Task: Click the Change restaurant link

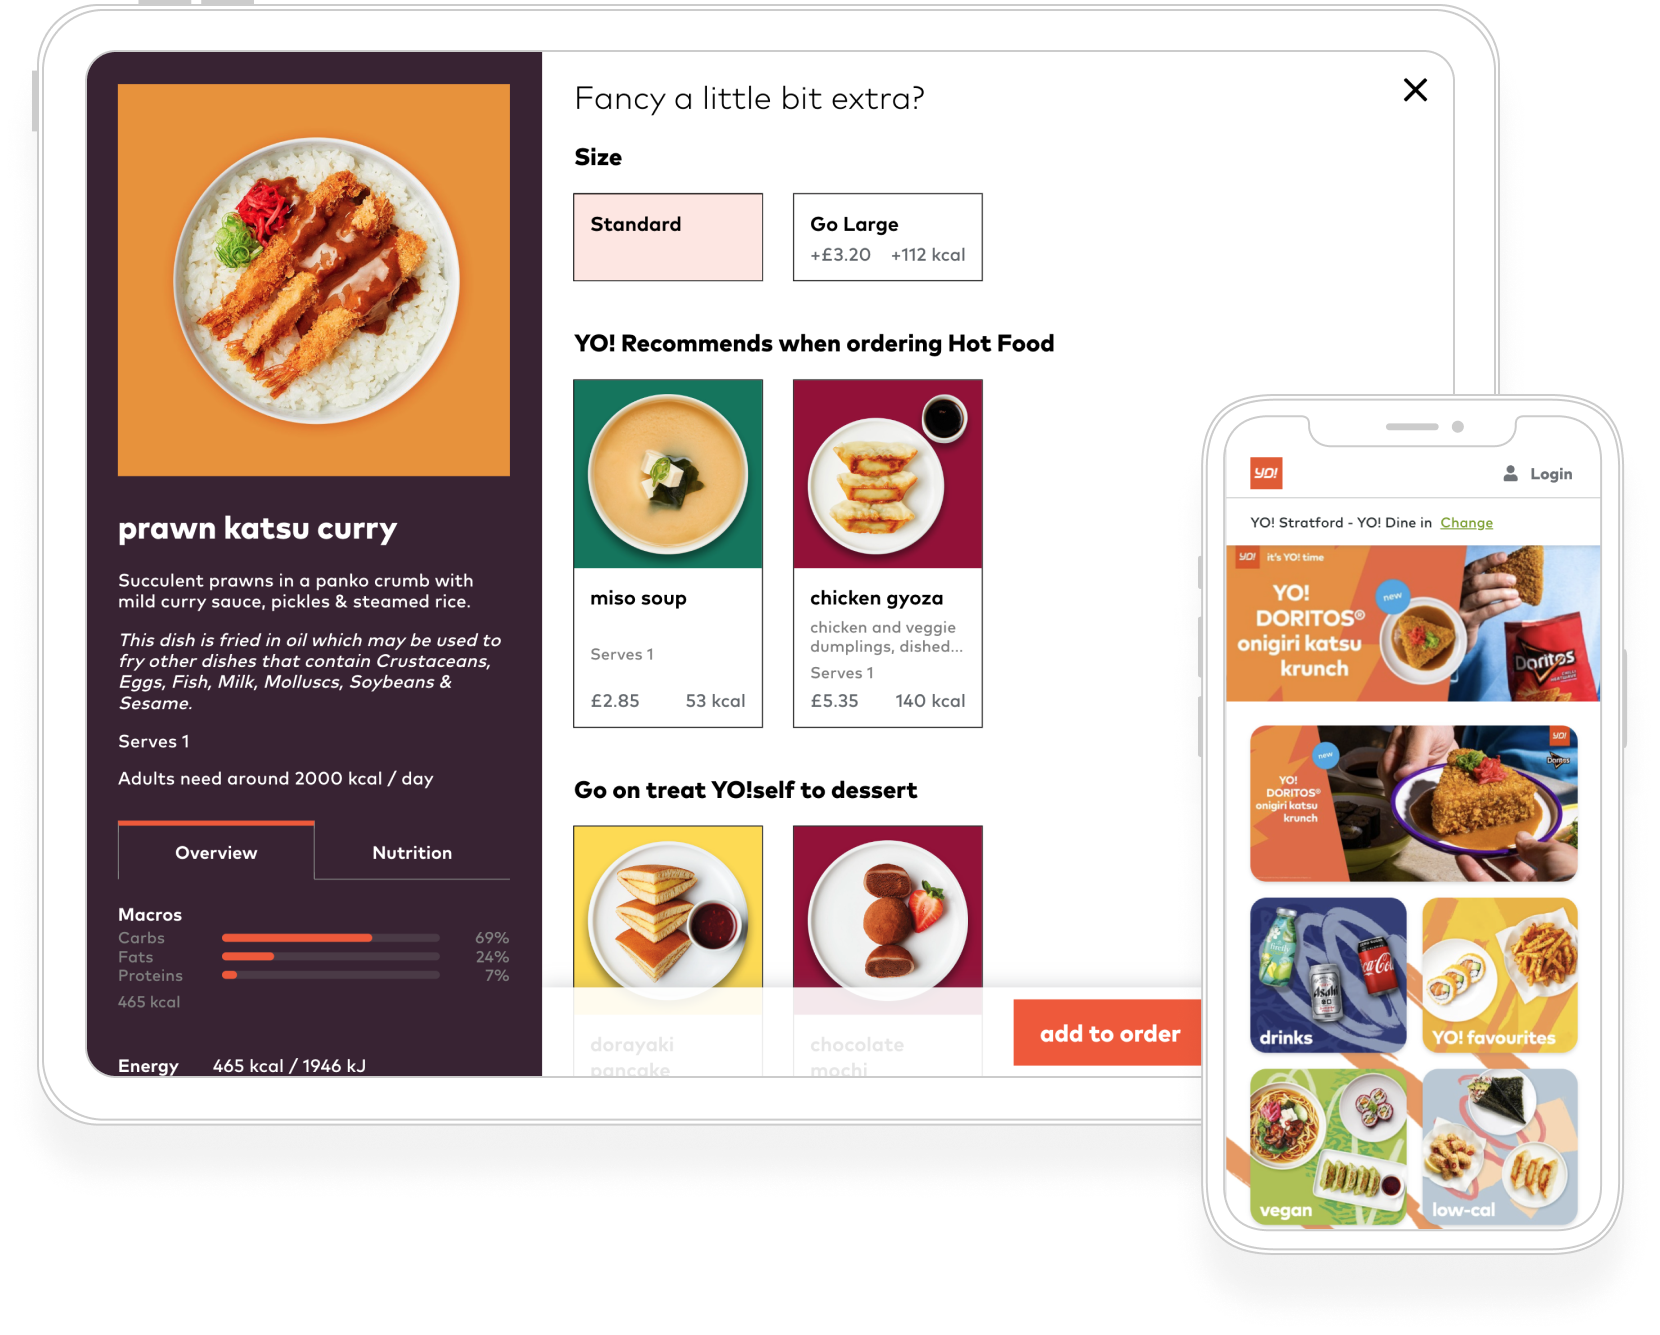Action: pos(1466,522)
